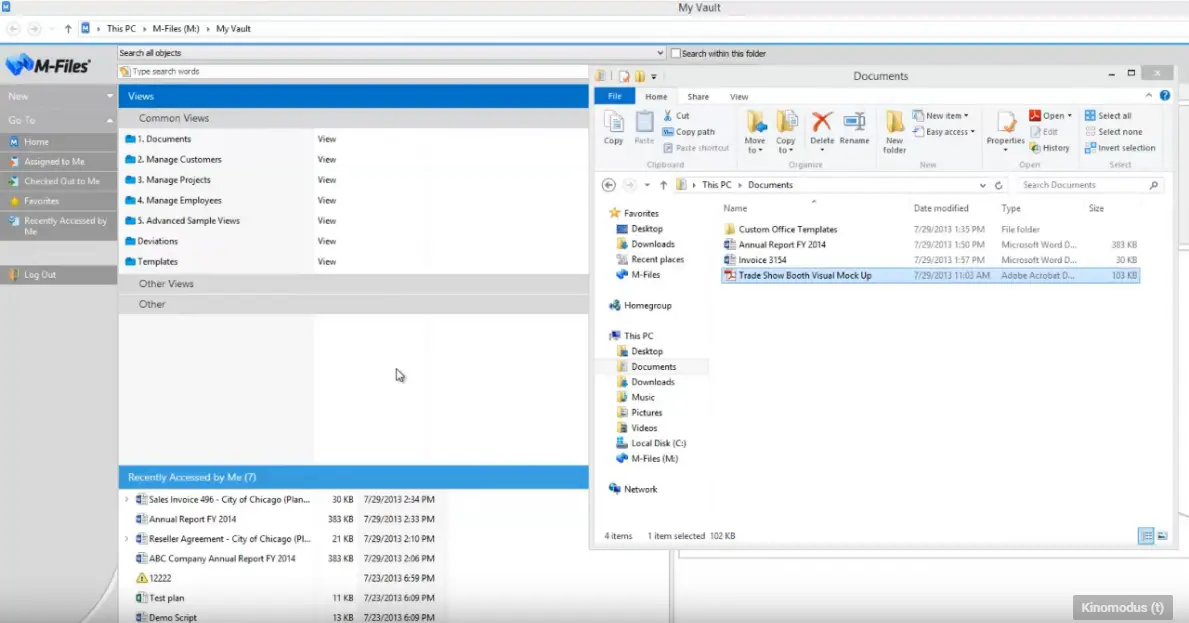Click Log Out in M-Files sidebar
1189x623 pixels.
tap(40, 275)
